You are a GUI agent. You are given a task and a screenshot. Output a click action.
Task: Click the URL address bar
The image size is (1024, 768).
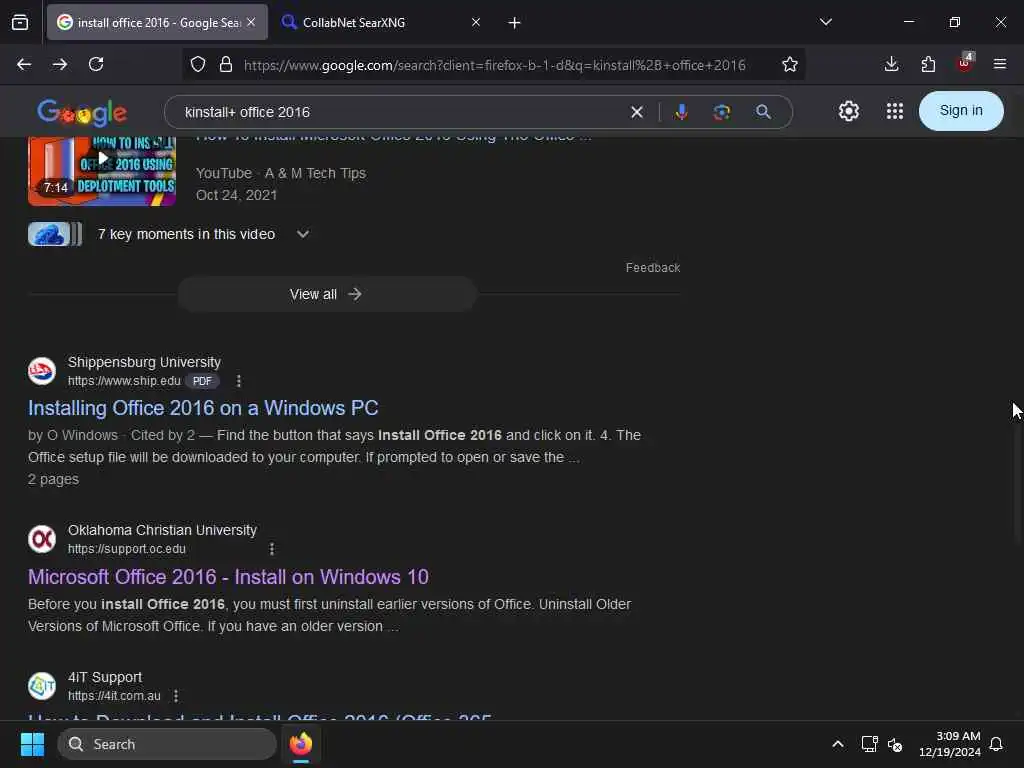[494, 65]
